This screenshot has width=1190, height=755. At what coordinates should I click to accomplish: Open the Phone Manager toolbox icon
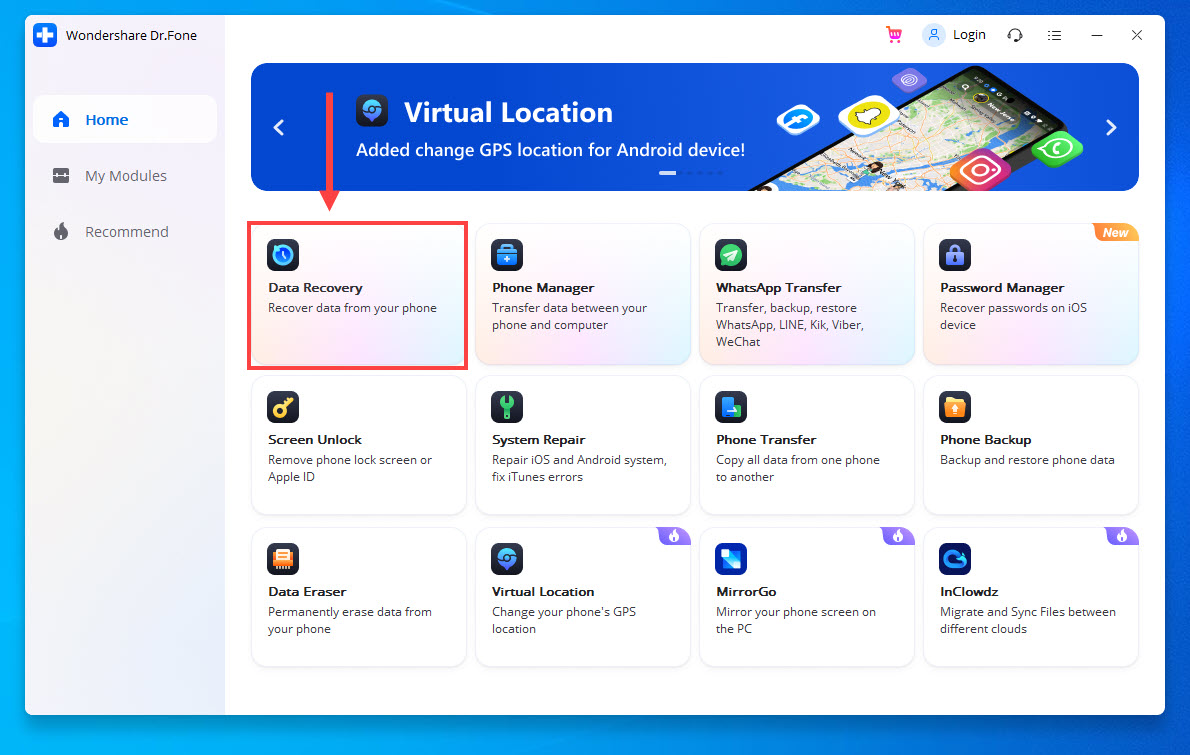[x=507, y=255]
